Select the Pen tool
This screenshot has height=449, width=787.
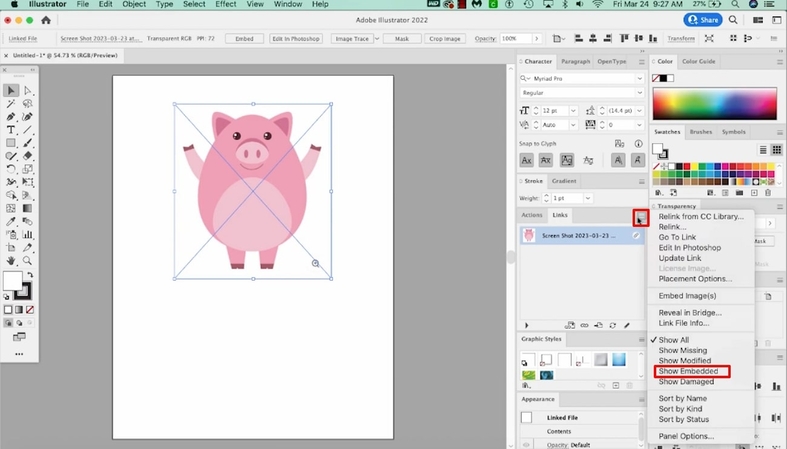pyautogui.click(x=11, y=117)
